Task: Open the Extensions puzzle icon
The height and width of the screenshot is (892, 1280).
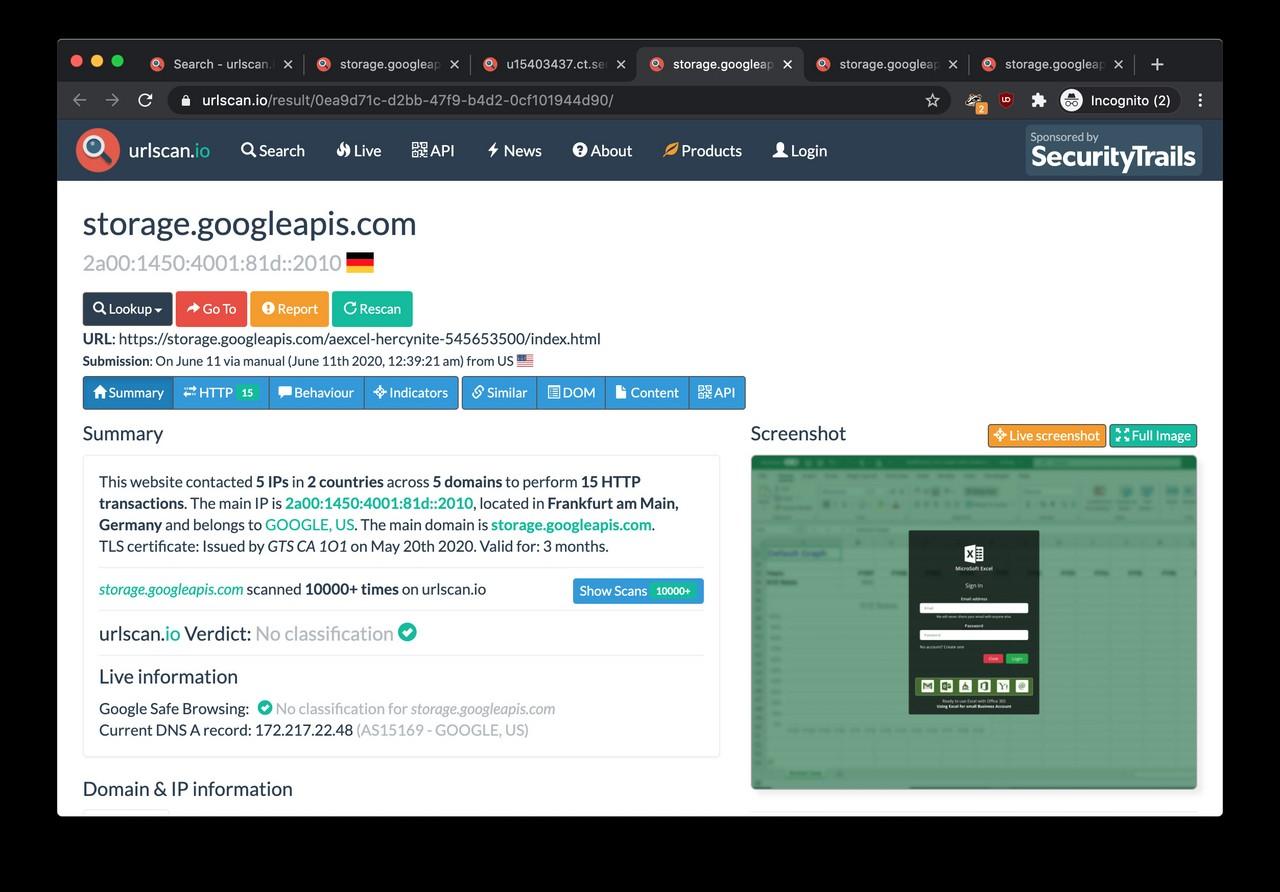Action: (1038, 100)
